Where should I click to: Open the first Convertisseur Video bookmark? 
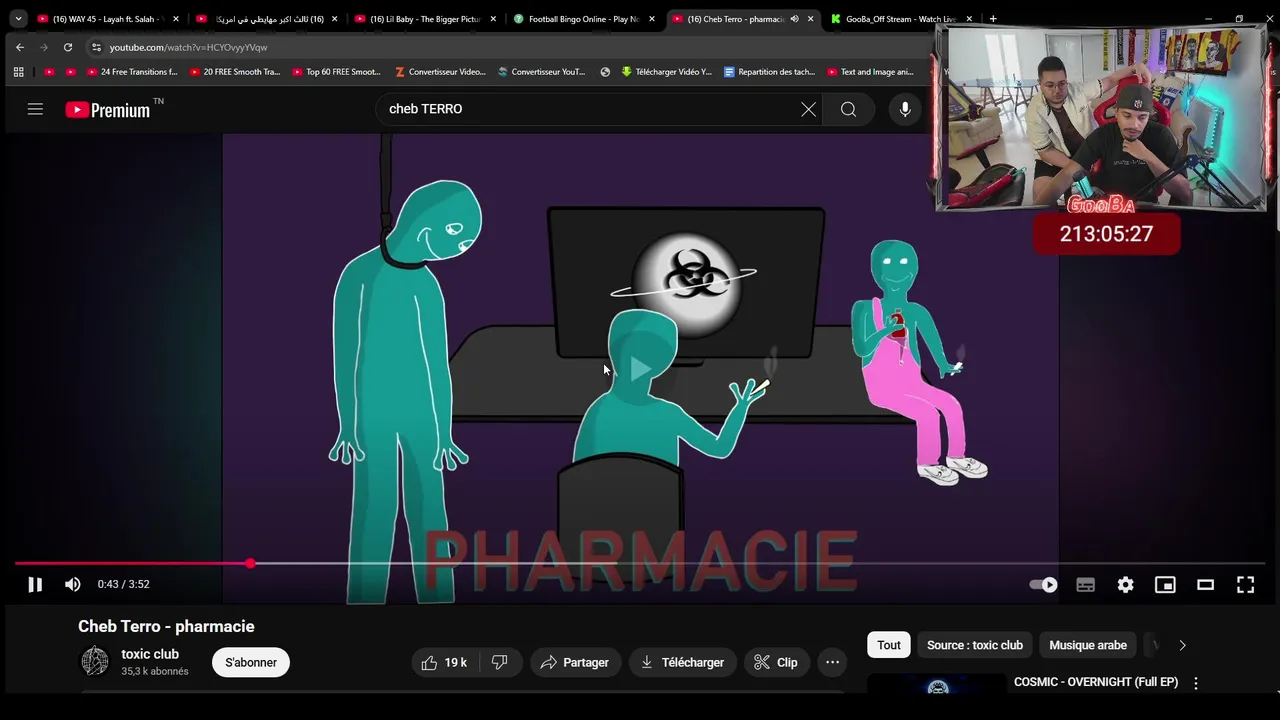pos(440,72)
